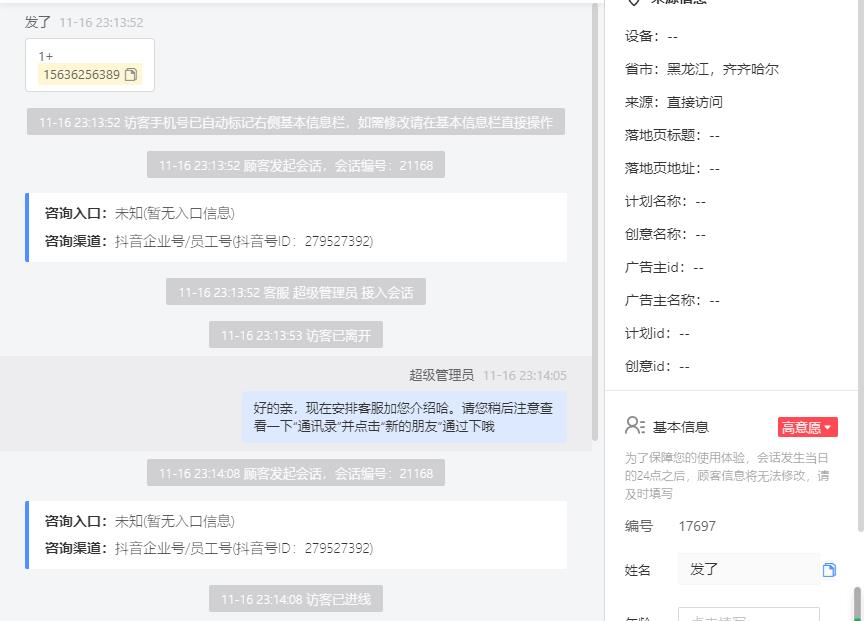
Task: Click the 23:14:08 顾客发起会话 notice
Action: [x=296, y=473]
